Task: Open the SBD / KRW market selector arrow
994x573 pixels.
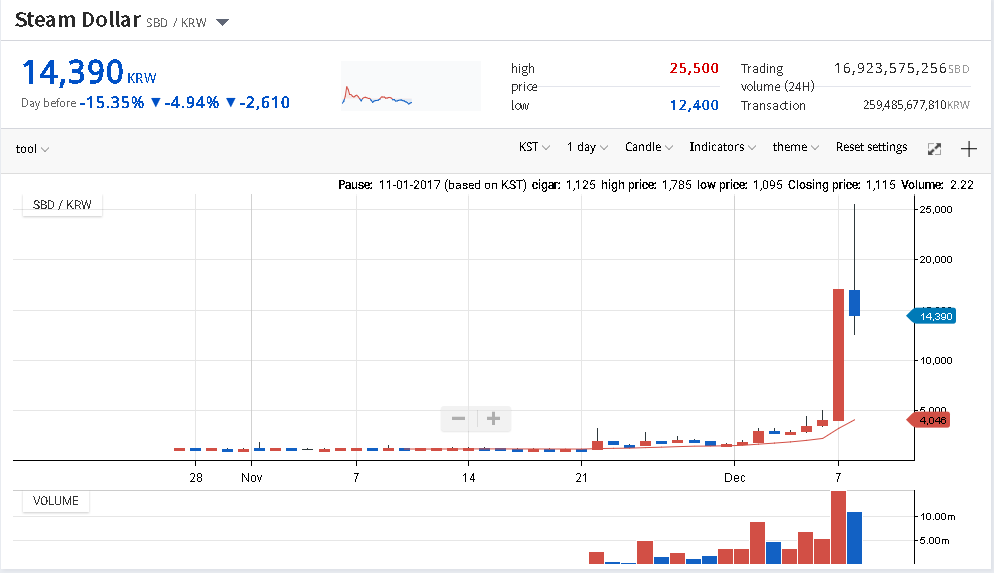Action: (222, 22)
